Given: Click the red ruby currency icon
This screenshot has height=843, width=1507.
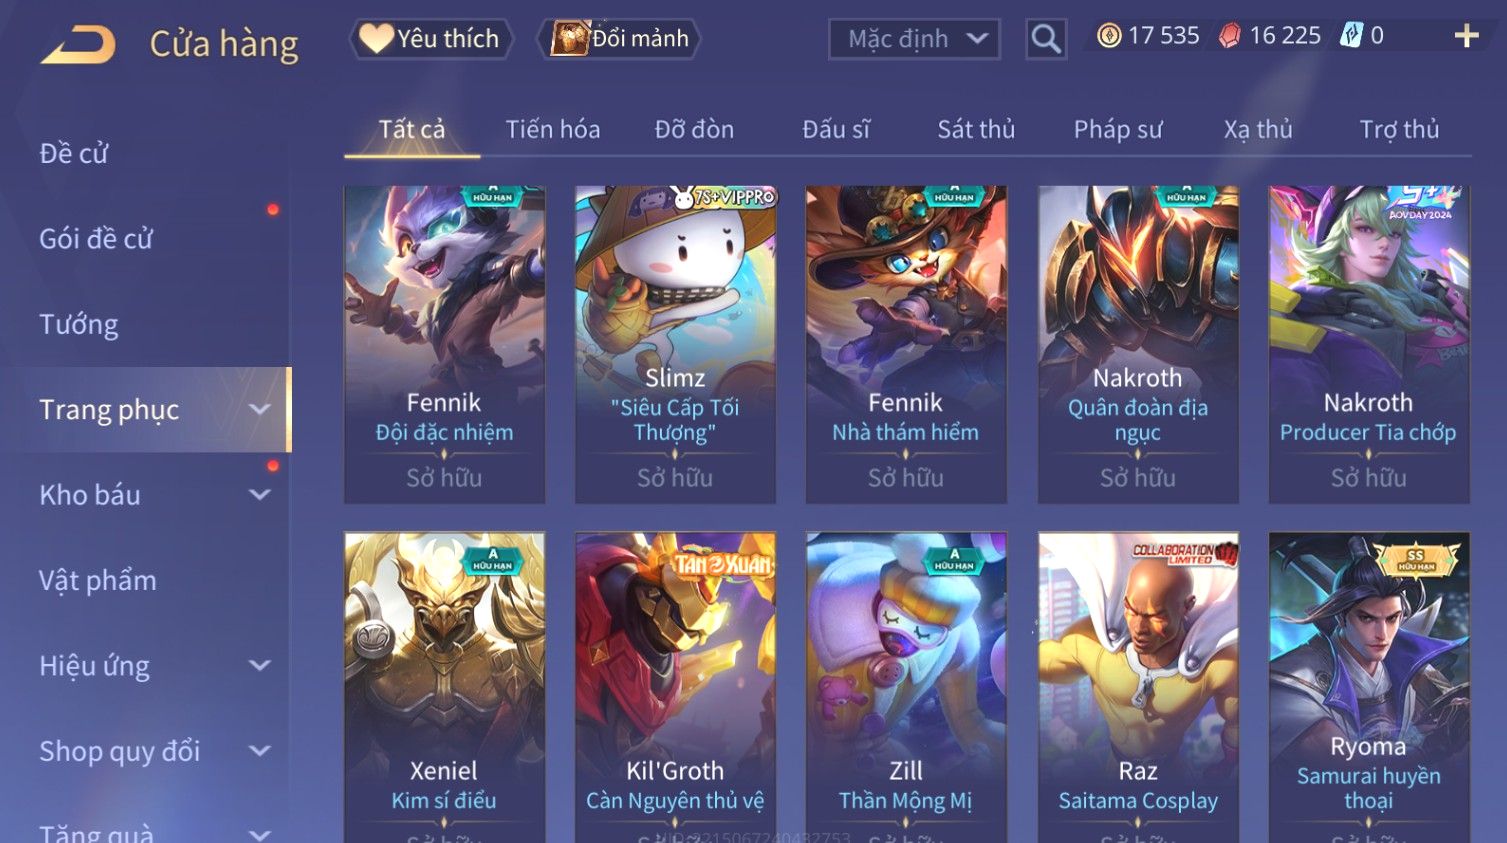Looking at the screenshot, I should click(1230, 36).
